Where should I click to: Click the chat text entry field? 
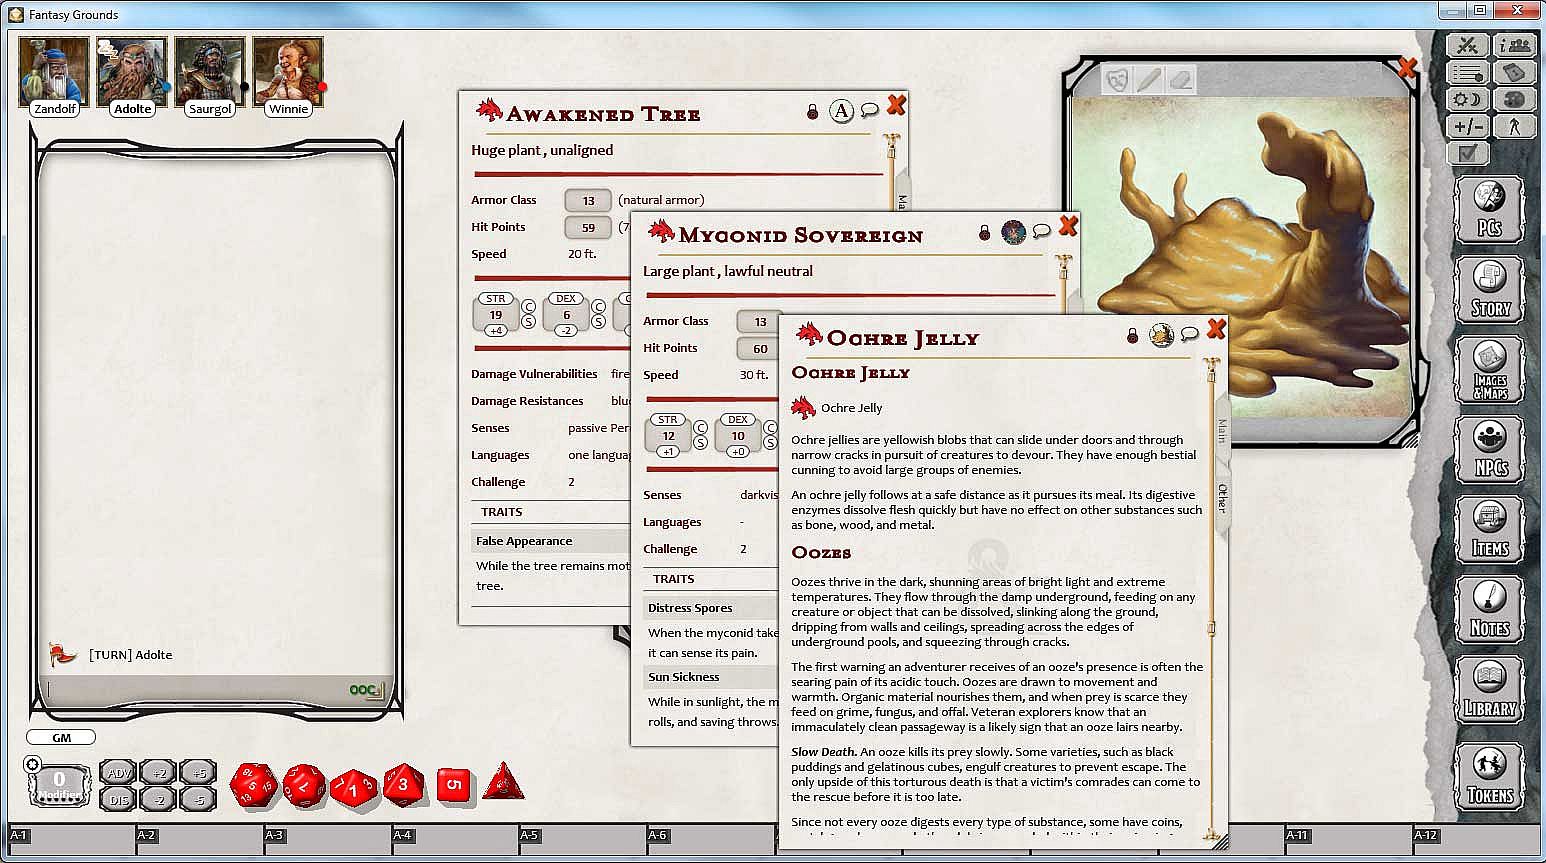coord(195,690)
